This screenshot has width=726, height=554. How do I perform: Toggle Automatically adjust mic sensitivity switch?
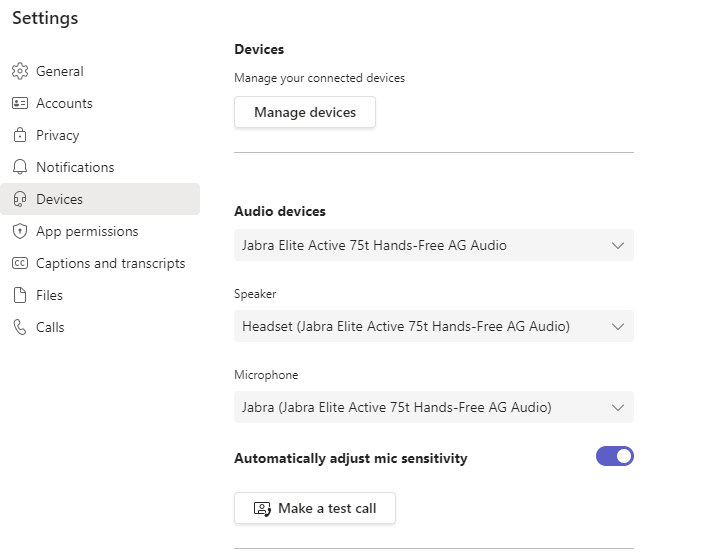[x=614, y=456]
